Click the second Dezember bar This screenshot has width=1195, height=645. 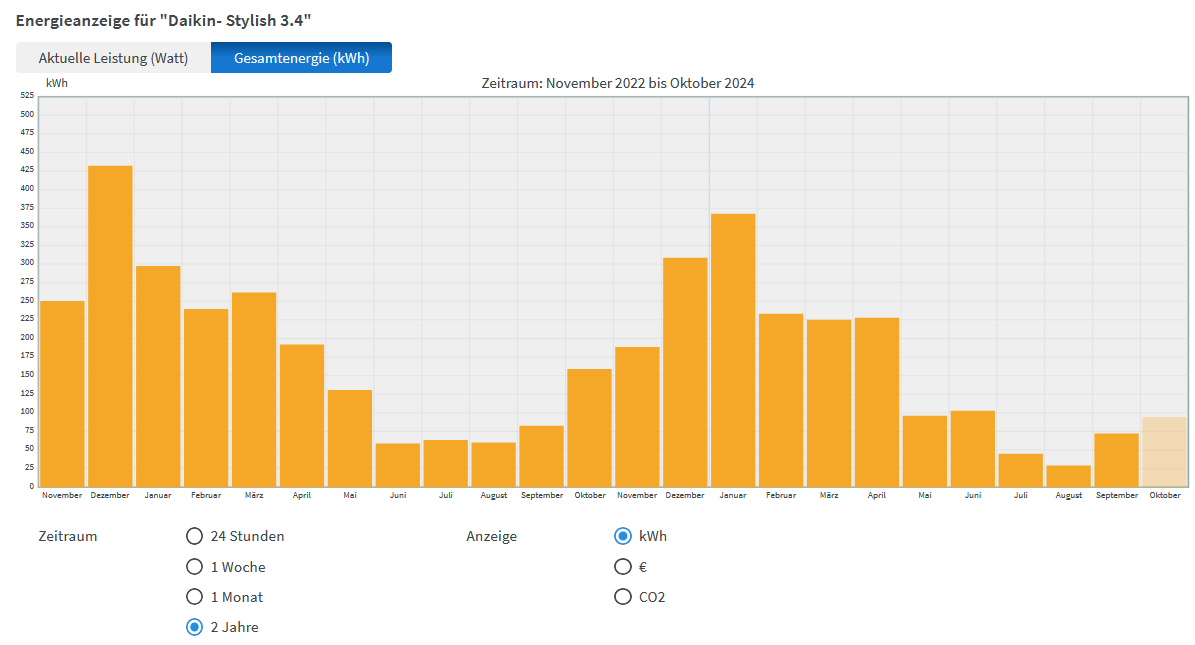click(685, 372)
